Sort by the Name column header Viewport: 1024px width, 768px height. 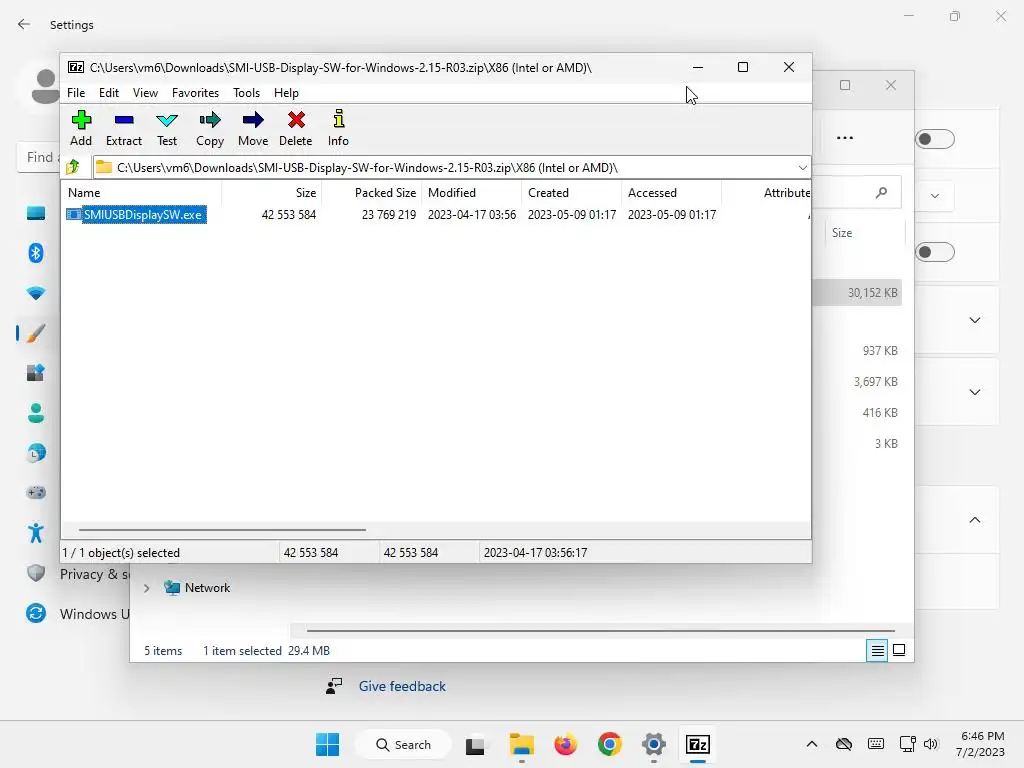(x=141, y=193)
